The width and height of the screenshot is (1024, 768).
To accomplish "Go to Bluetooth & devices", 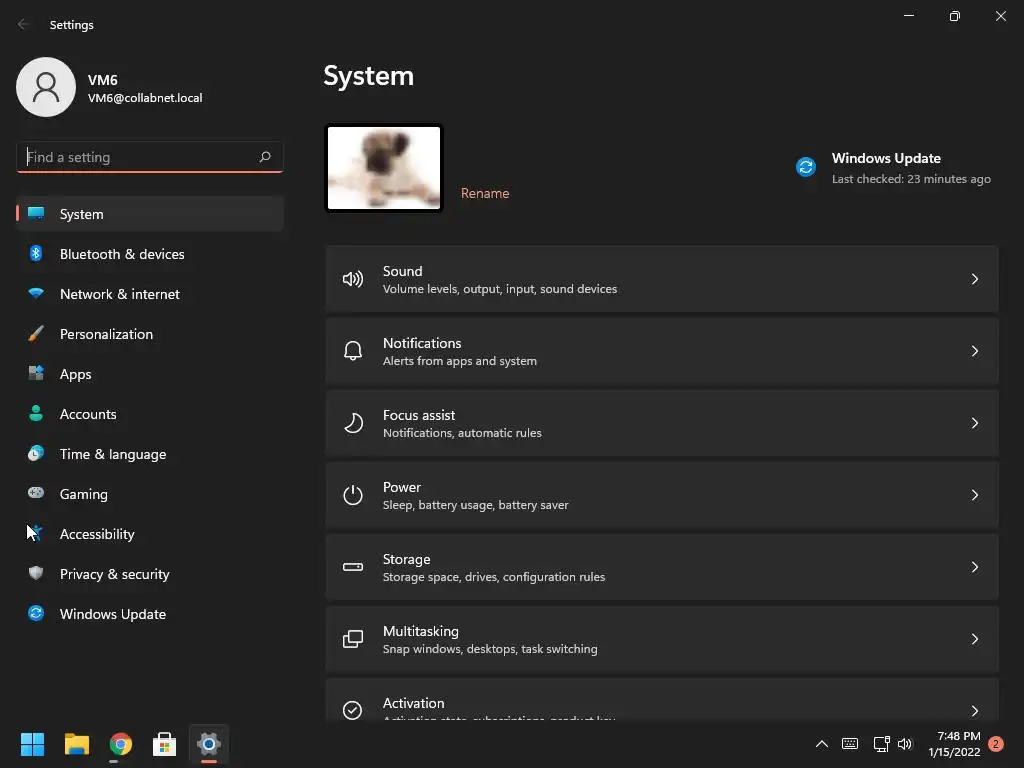I will [x=150, y=253].
